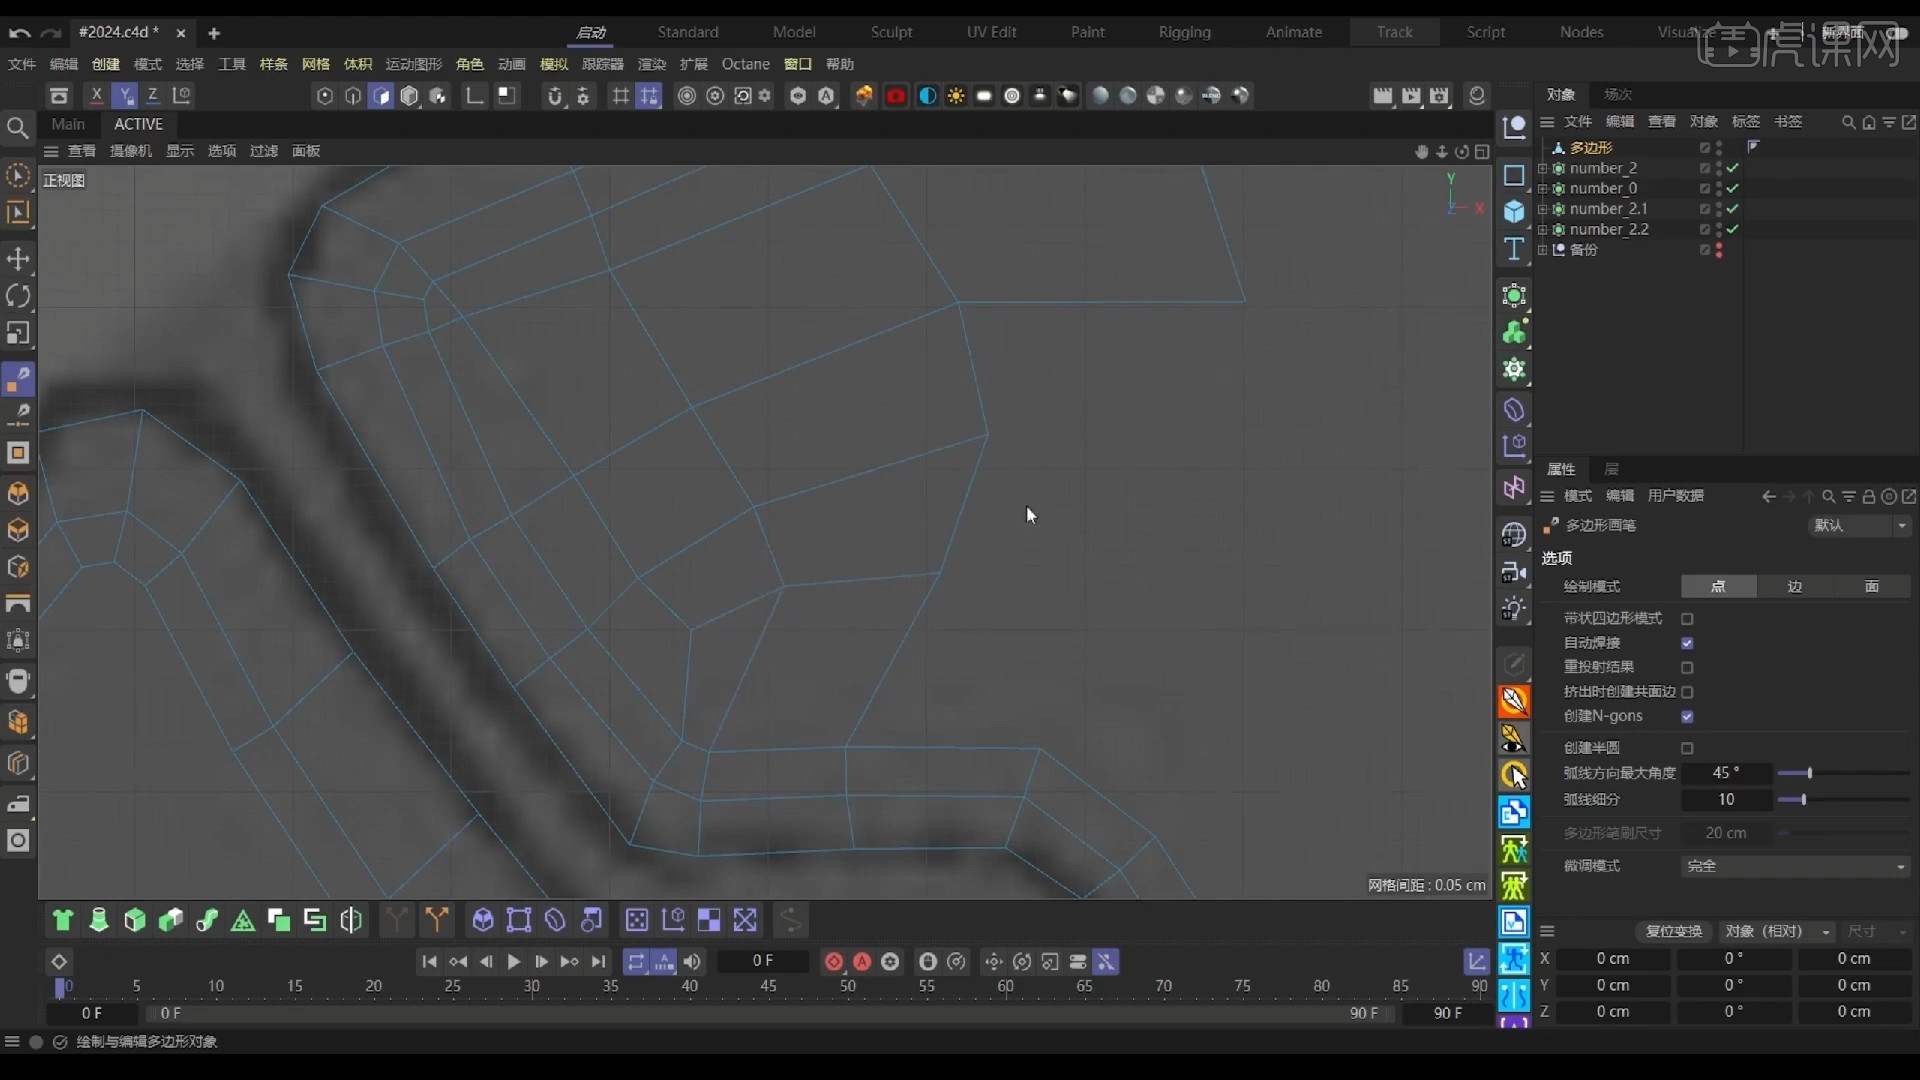Toggle green check tag for number_0
The height and width of the screenshot is (1080, 1920).
(1733, 188)
